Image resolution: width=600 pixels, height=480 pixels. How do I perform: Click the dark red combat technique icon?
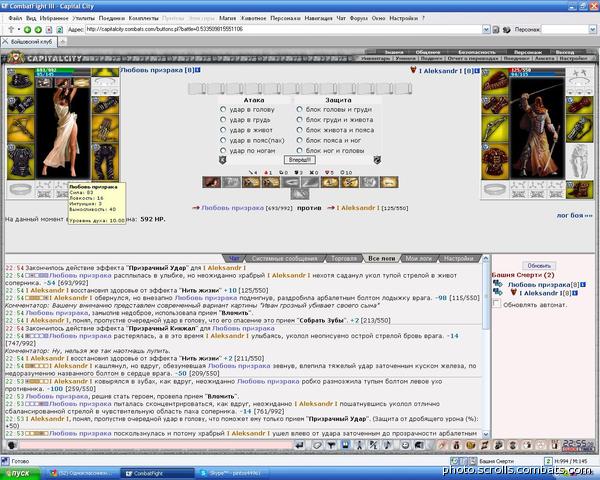click(x=211, y=182)
